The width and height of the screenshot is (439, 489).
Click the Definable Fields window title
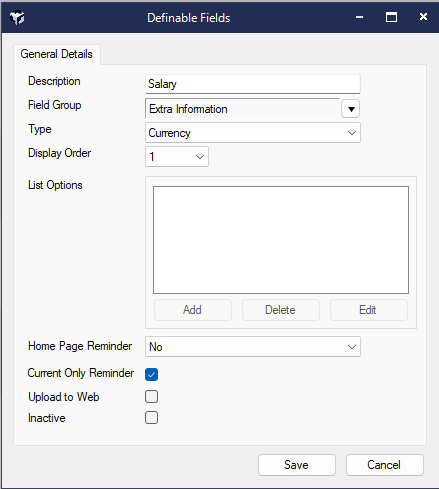[x=189, y=18]
